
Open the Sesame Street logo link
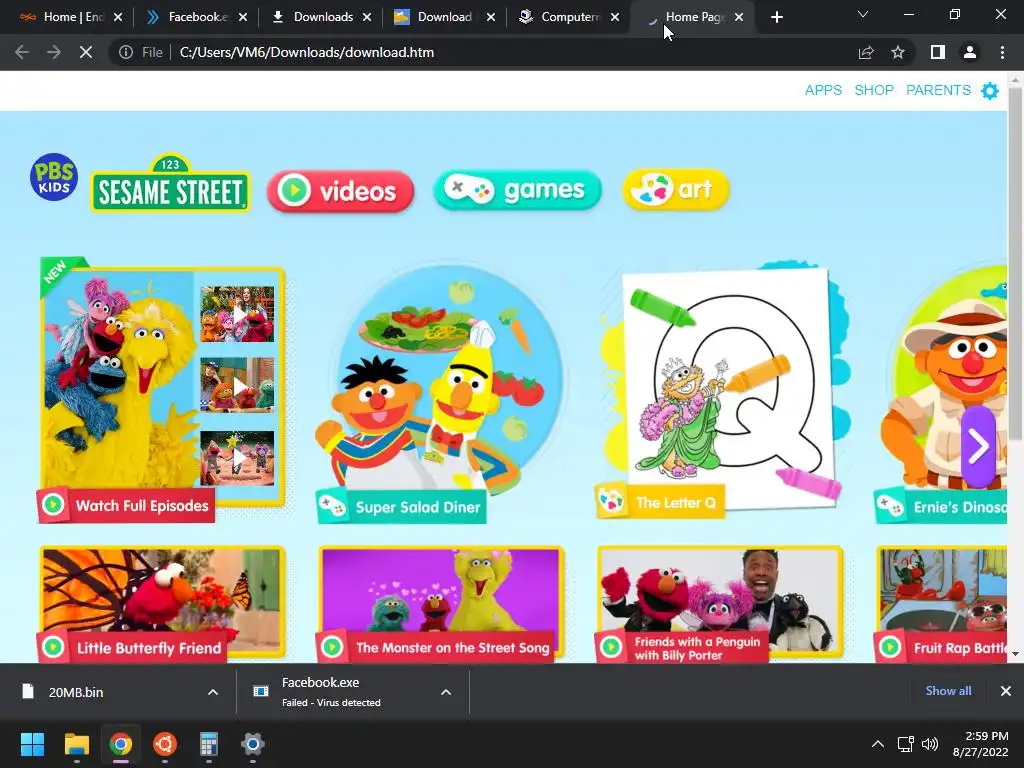tap(170, 184)
